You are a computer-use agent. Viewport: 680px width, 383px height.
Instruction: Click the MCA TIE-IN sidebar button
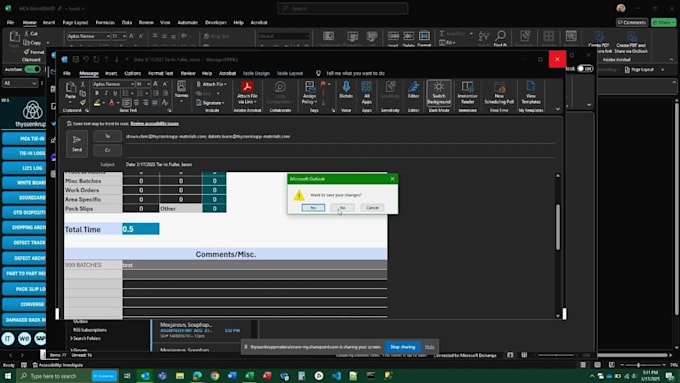tap(24, 139)
